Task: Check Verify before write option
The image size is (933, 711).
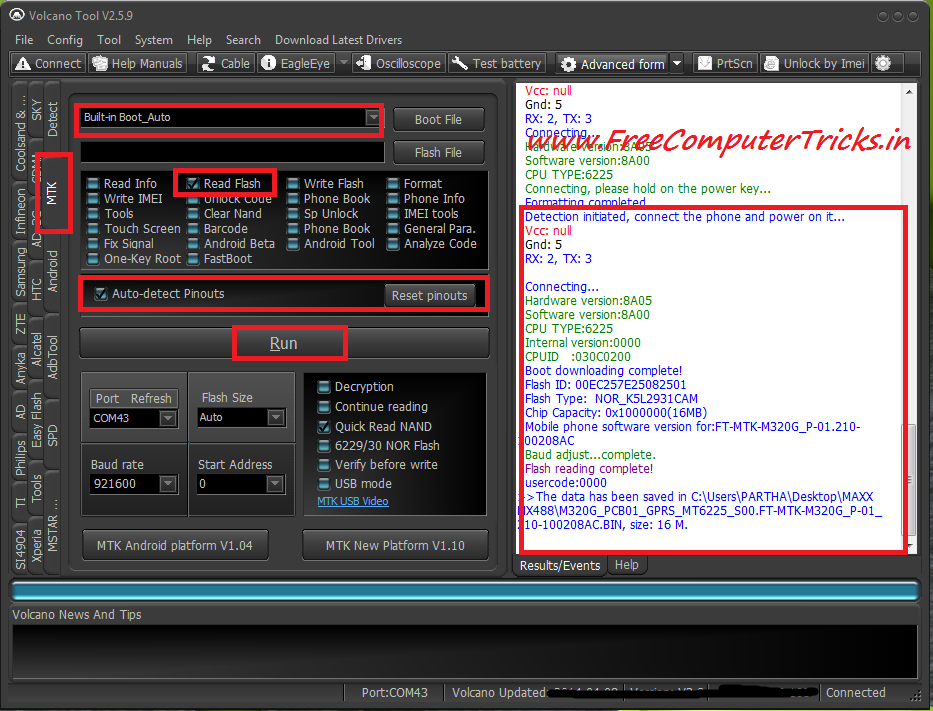Action: click(x=324, y=465)
